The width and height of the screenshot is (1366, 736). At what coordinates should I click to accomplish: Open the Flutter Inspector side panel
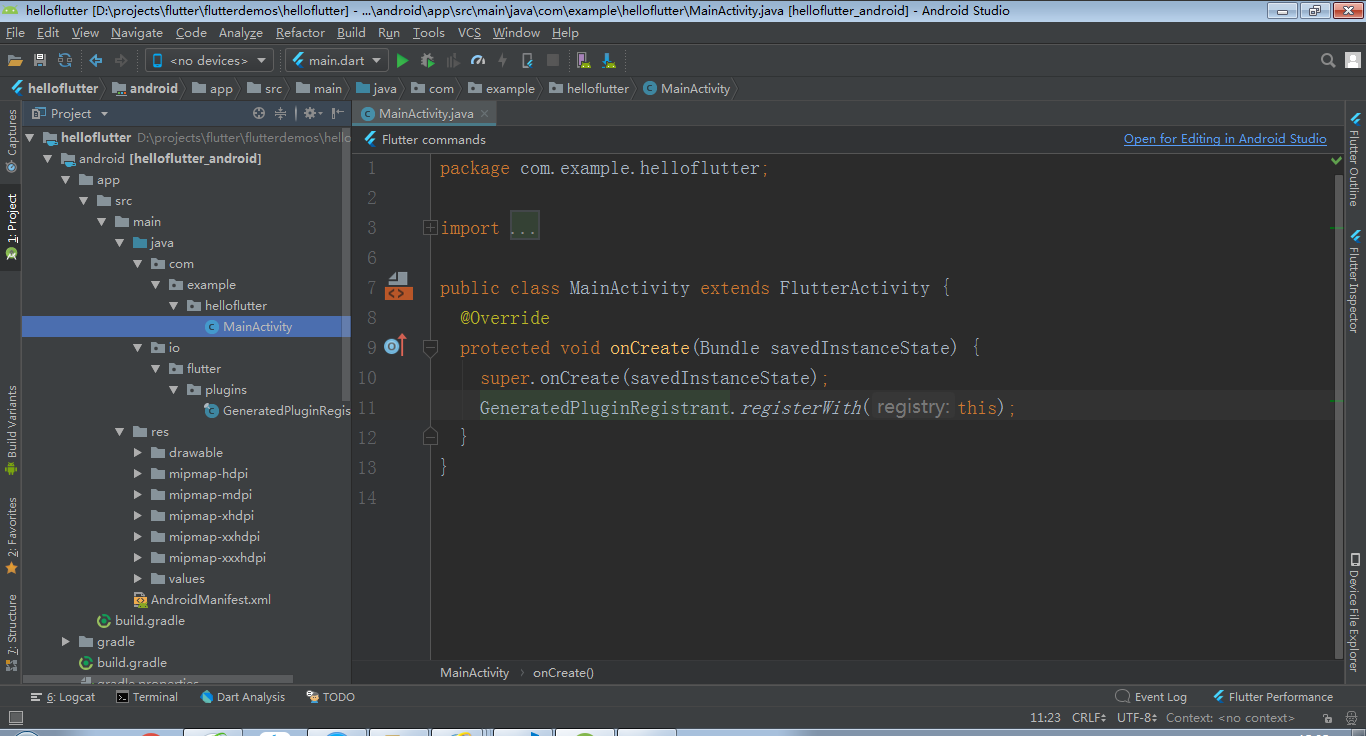click(x=1354, y=281)
